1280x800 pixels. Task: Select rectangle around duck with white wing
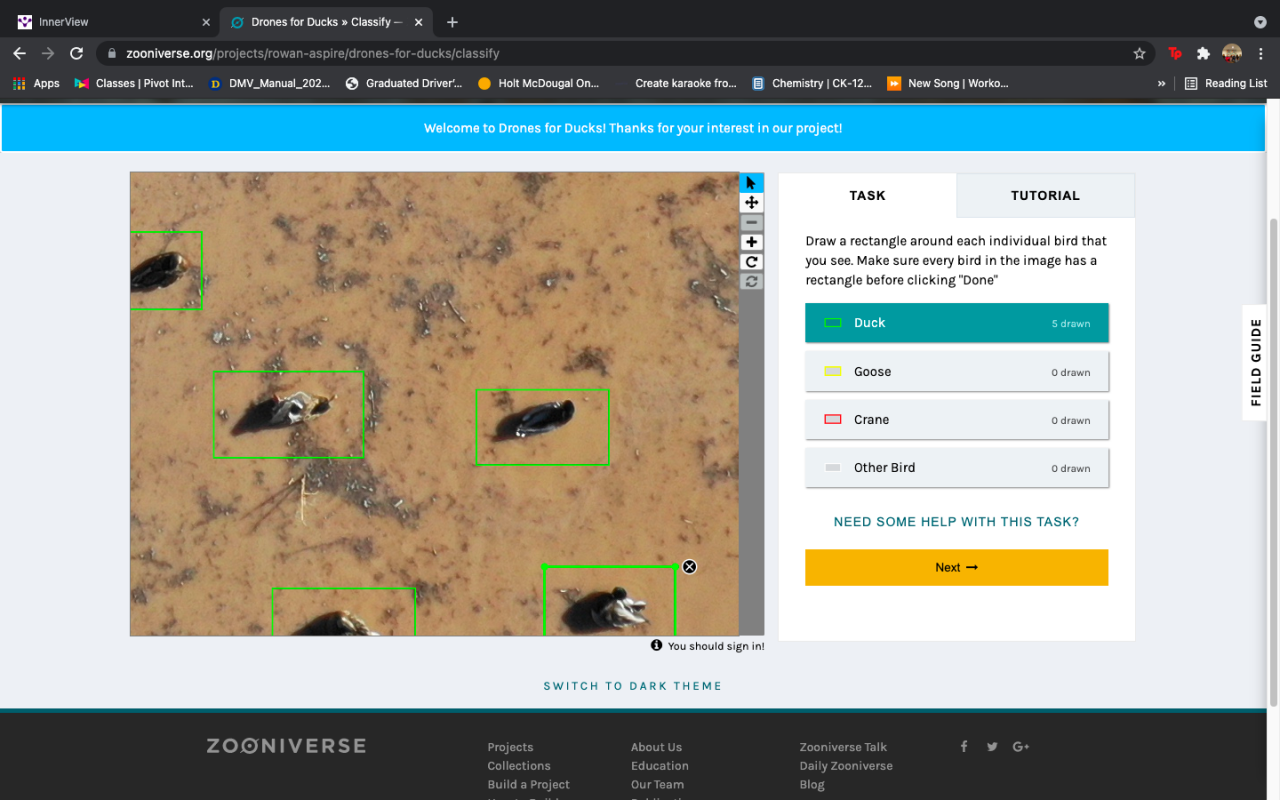tap(288, 415)
